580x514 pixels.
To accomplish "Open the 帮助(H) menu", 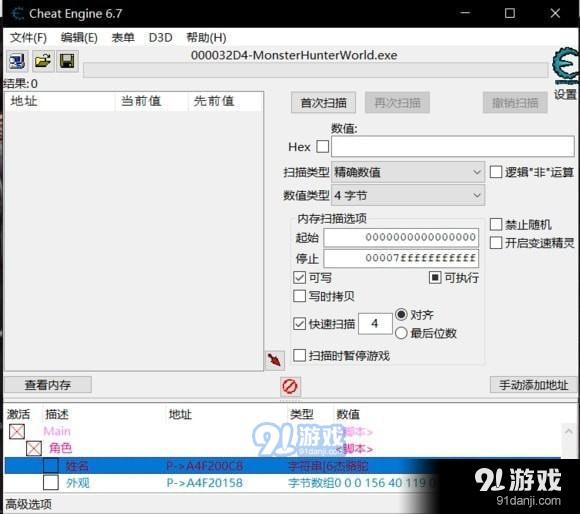I will pos(206,37).
